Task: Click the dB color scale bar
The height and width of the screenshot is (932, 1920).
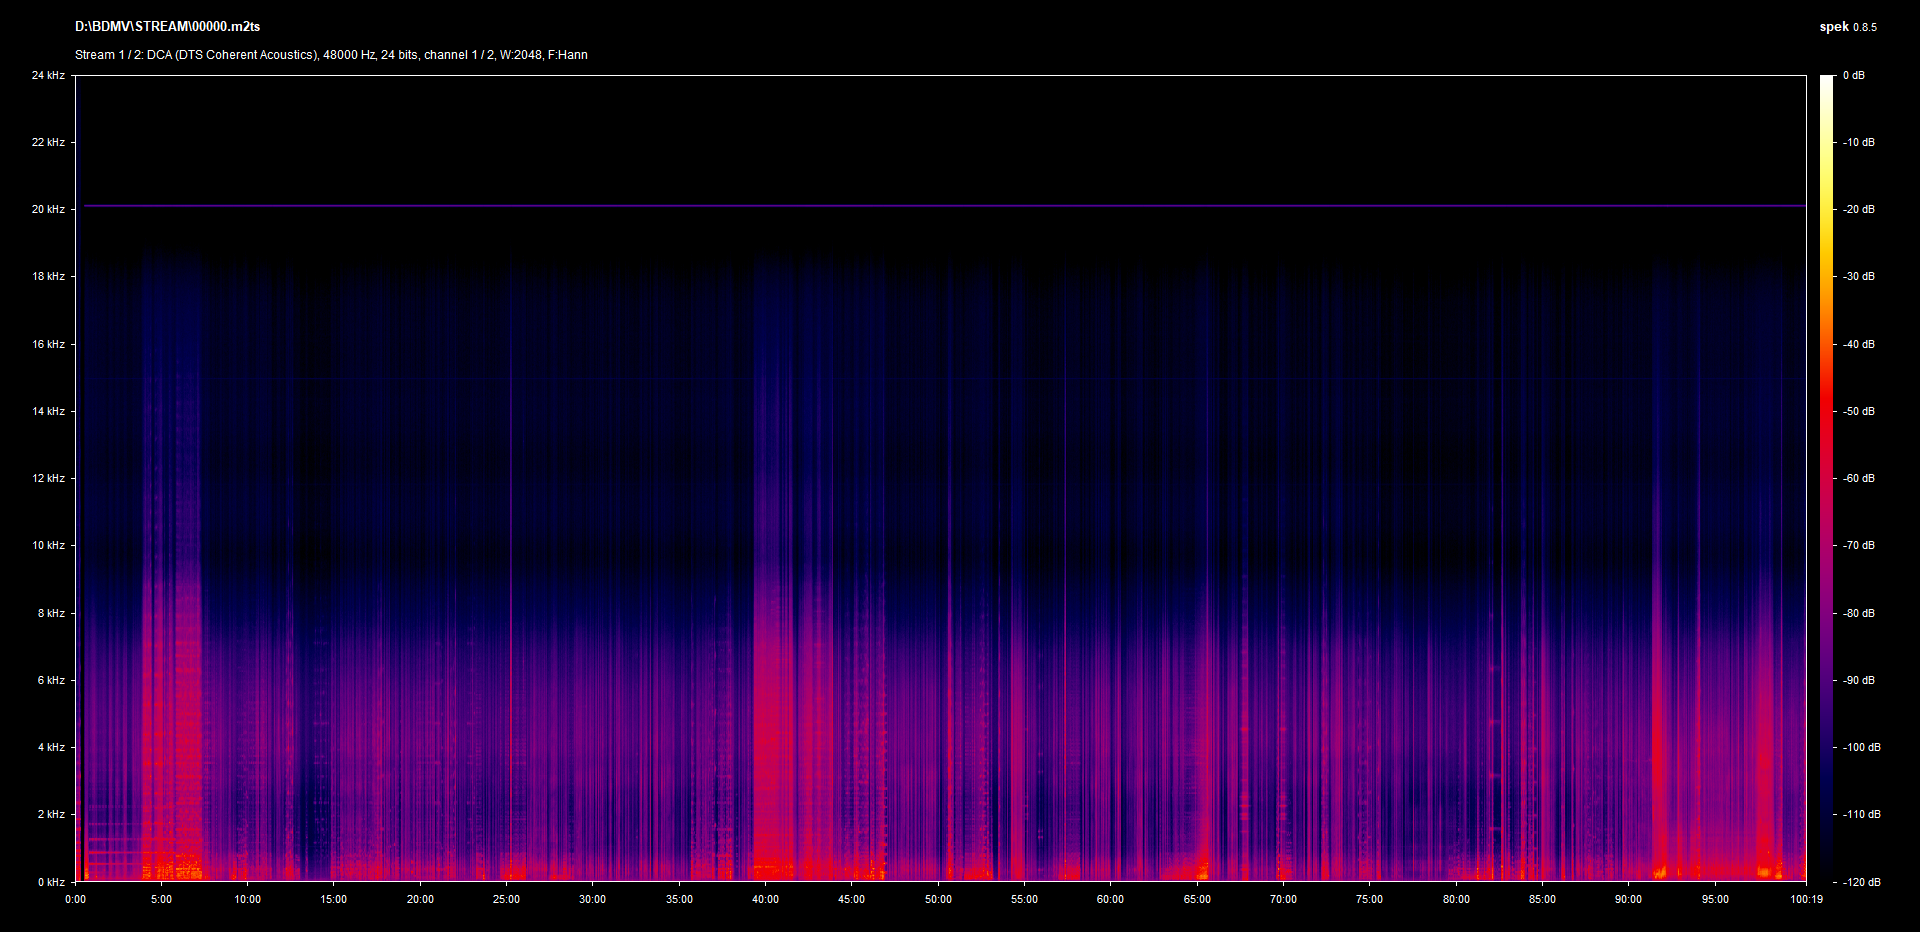Action: (1826, 478)
